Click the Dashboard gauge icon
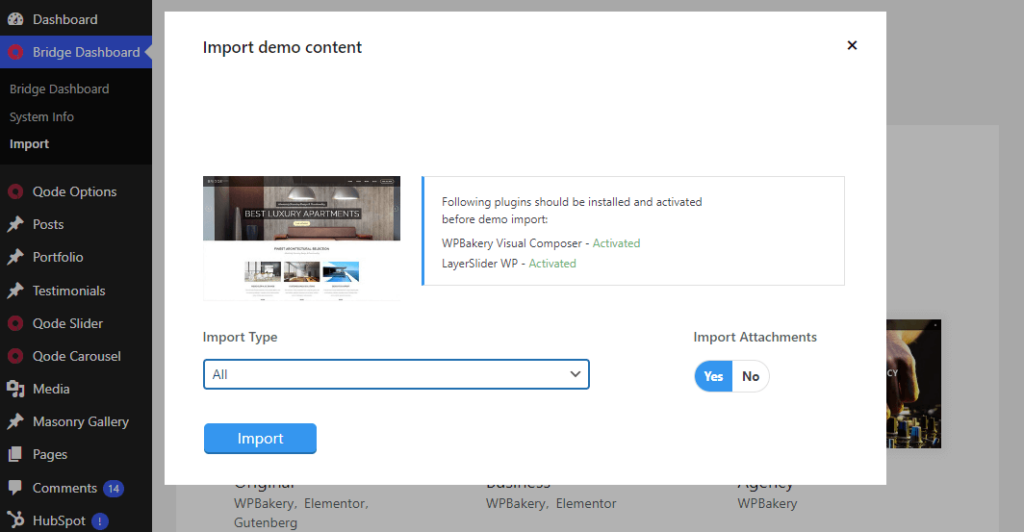Screen dimensions: 1024x532 click(15, 20)
